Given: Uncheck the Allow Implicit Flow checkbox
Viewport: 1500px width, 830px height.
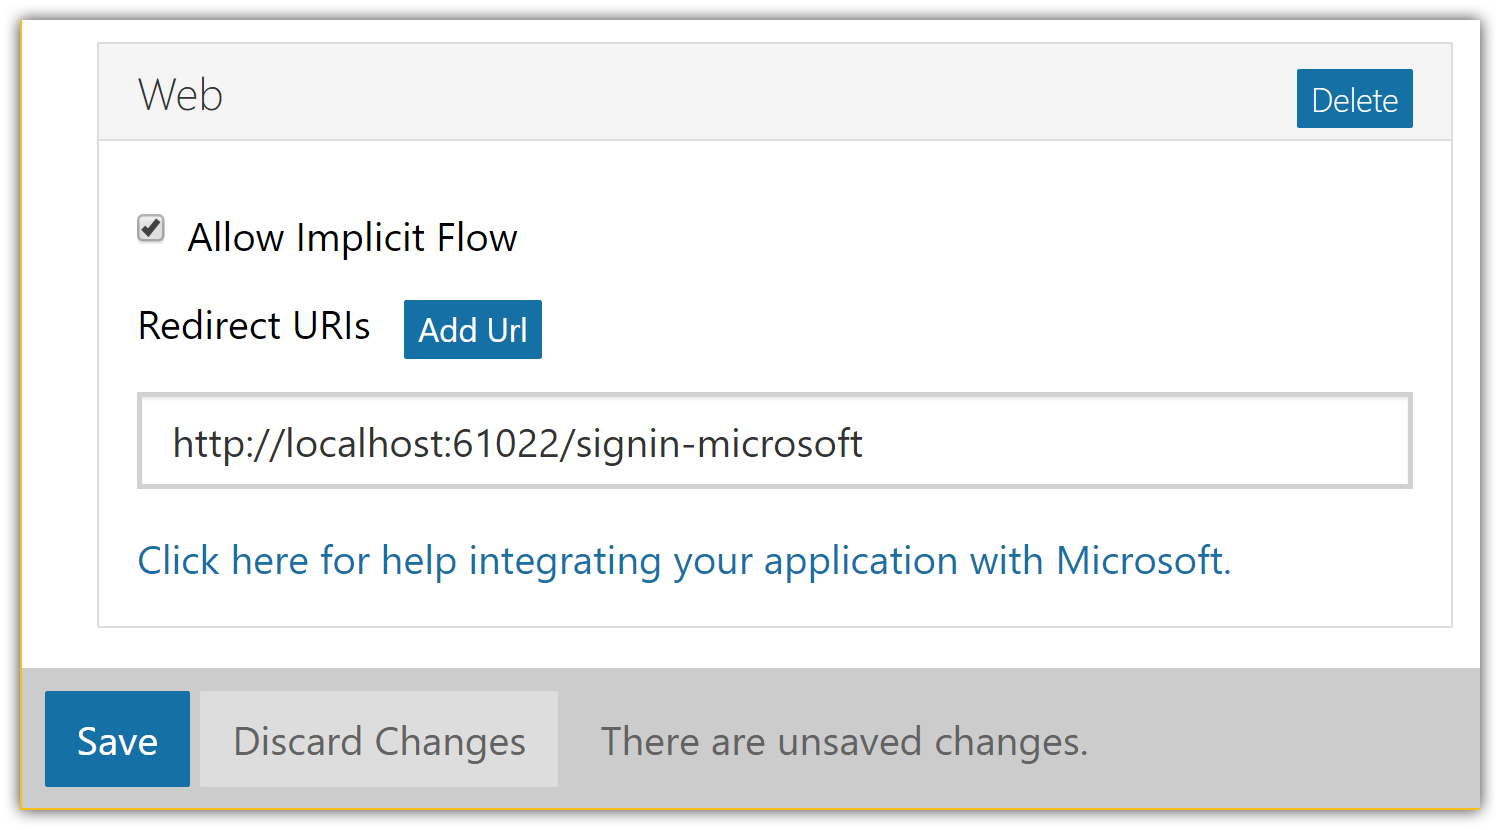Looking at the screenshot, I should pos(151,229).
